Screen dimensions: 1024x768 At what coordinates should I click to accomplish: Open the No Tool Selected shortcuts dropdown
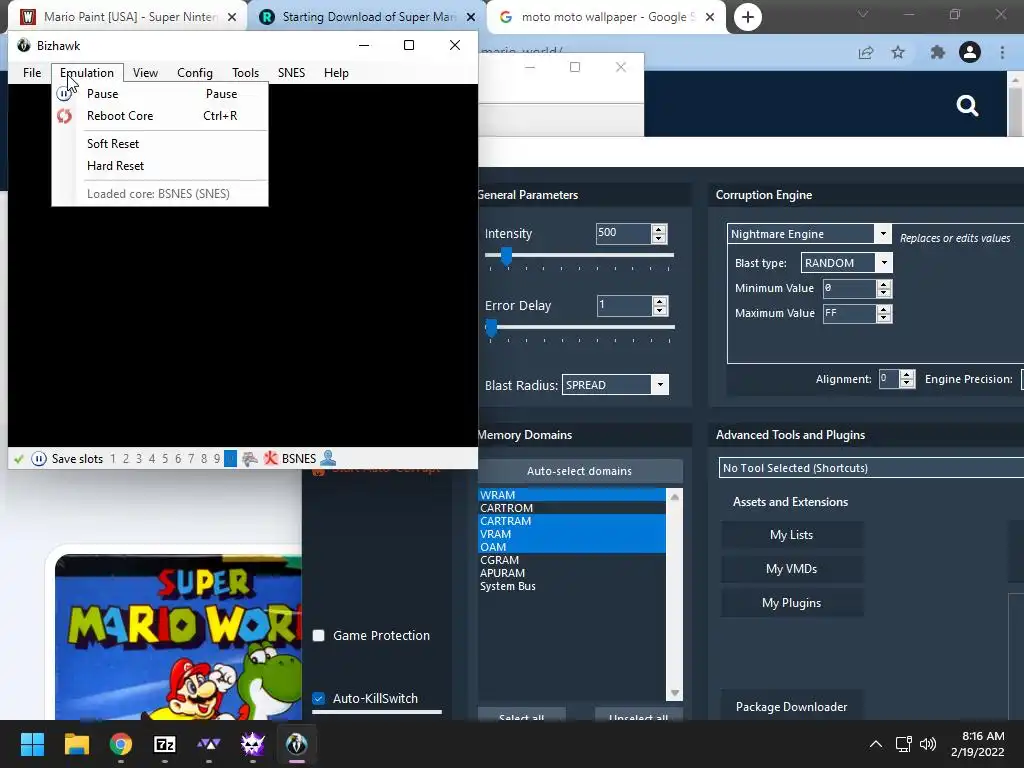[x=871, y=468]
